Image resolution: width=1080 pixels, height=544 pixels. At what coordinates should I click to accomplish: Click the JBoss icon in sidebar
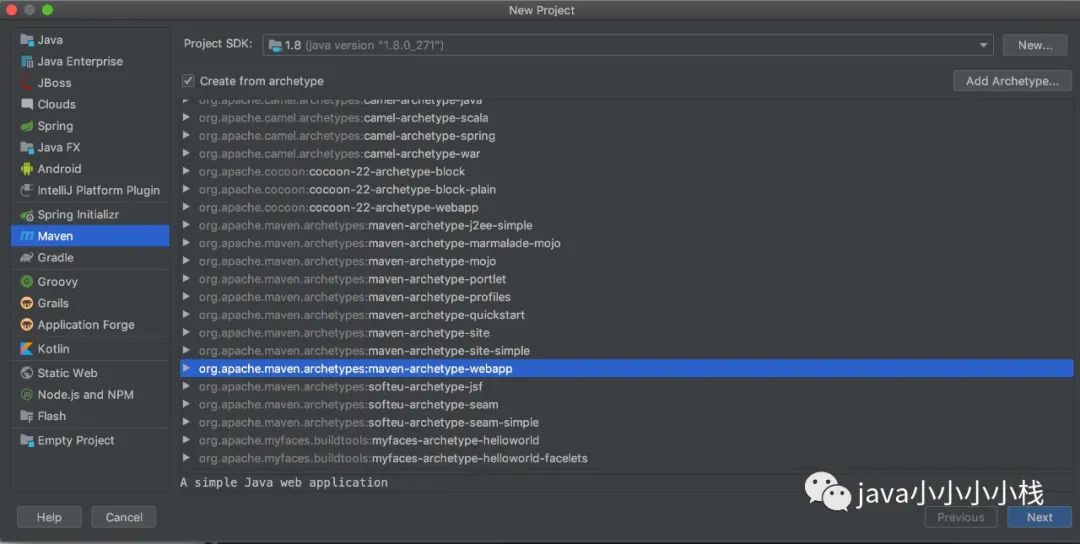[x=27, y=83]
